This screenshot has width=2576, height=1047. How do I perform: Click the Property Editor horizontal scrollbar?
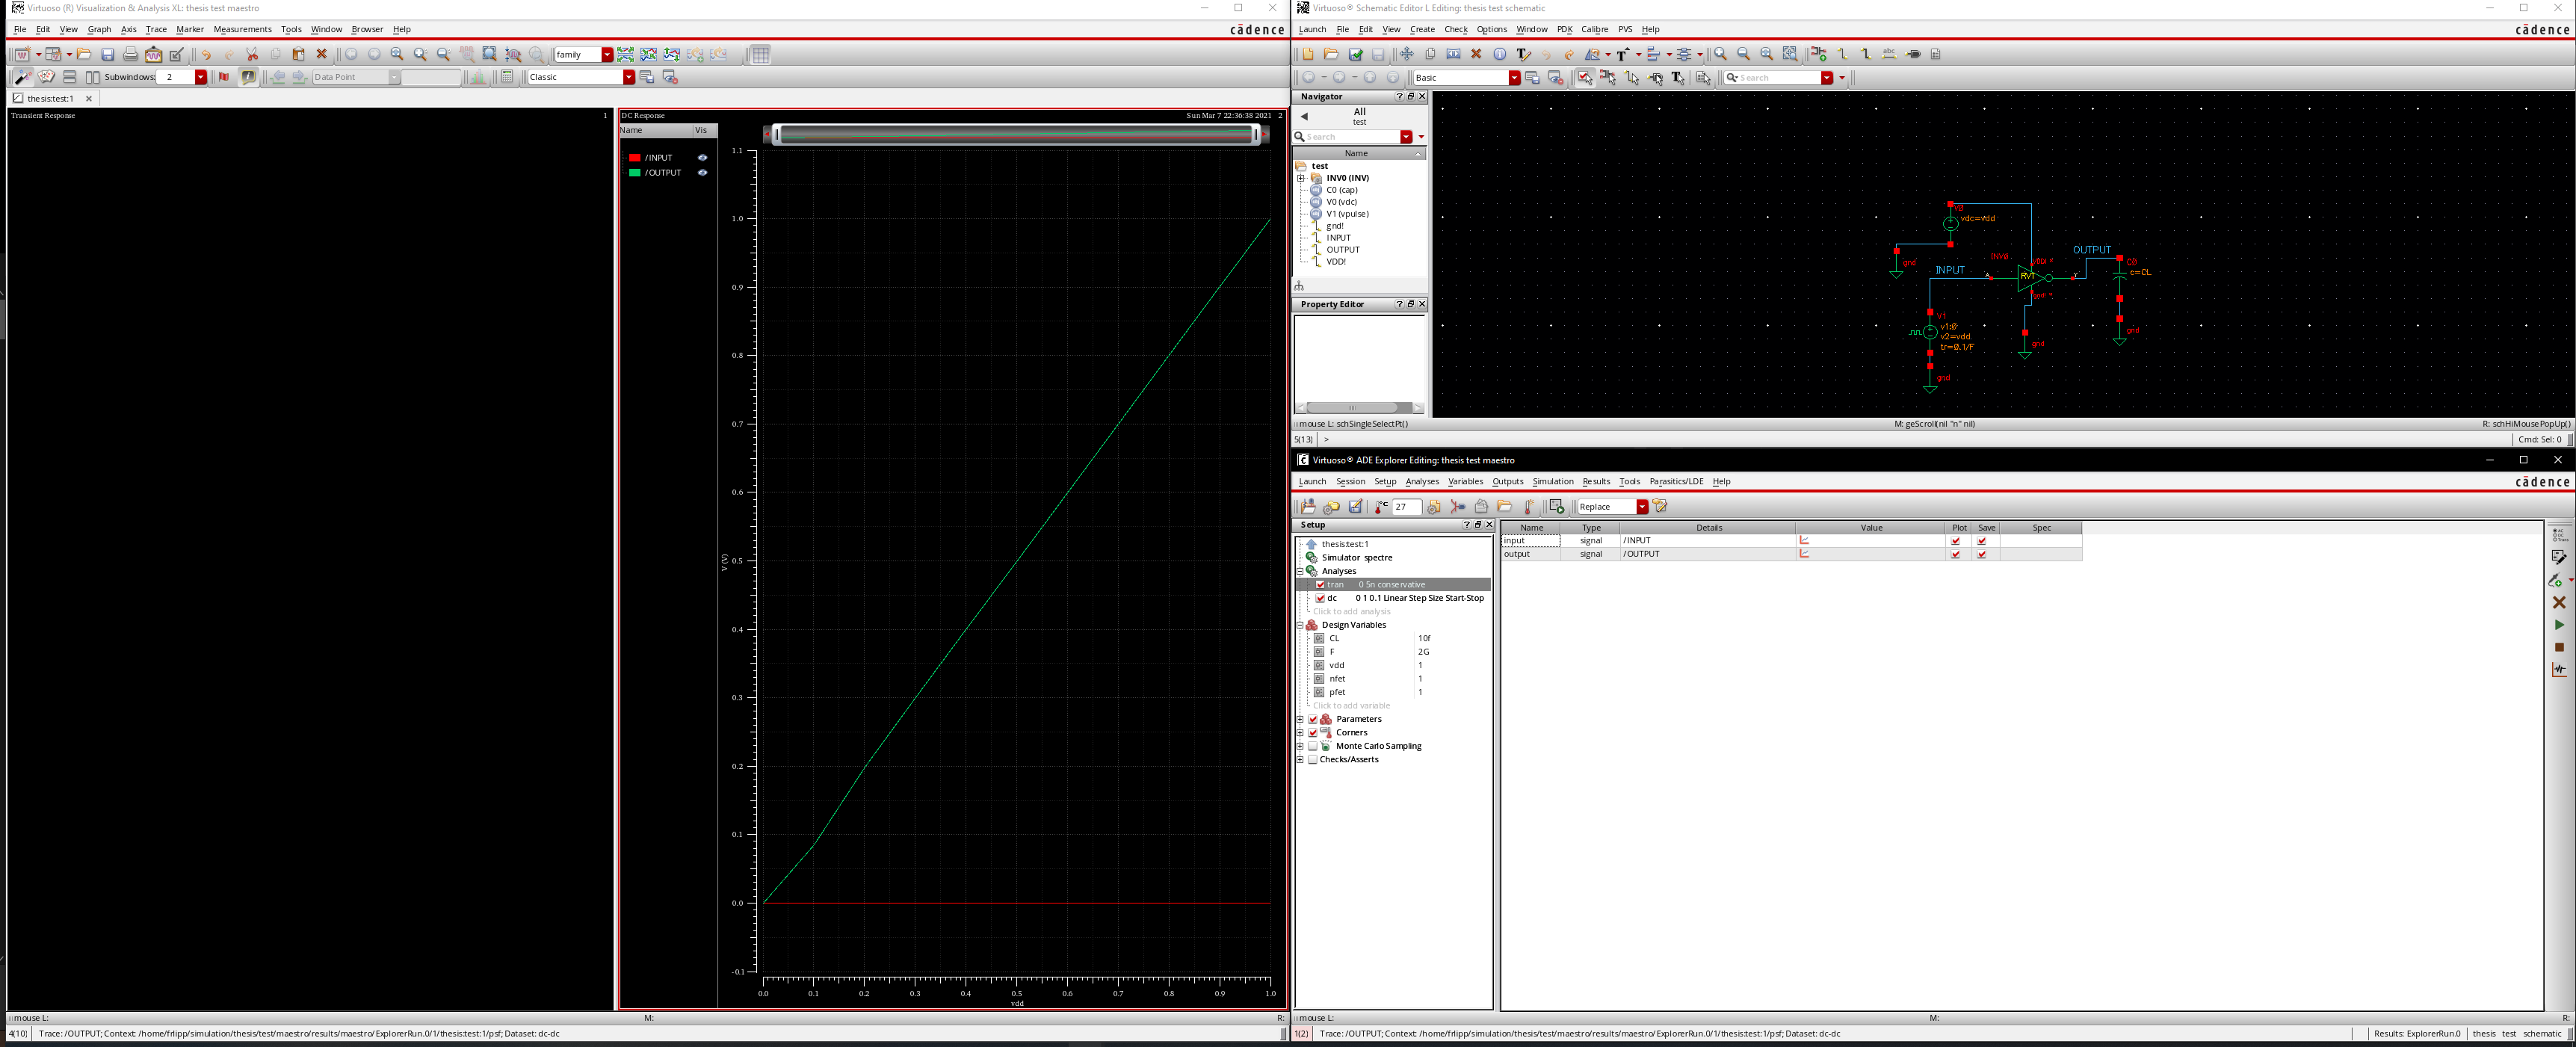1359,408
